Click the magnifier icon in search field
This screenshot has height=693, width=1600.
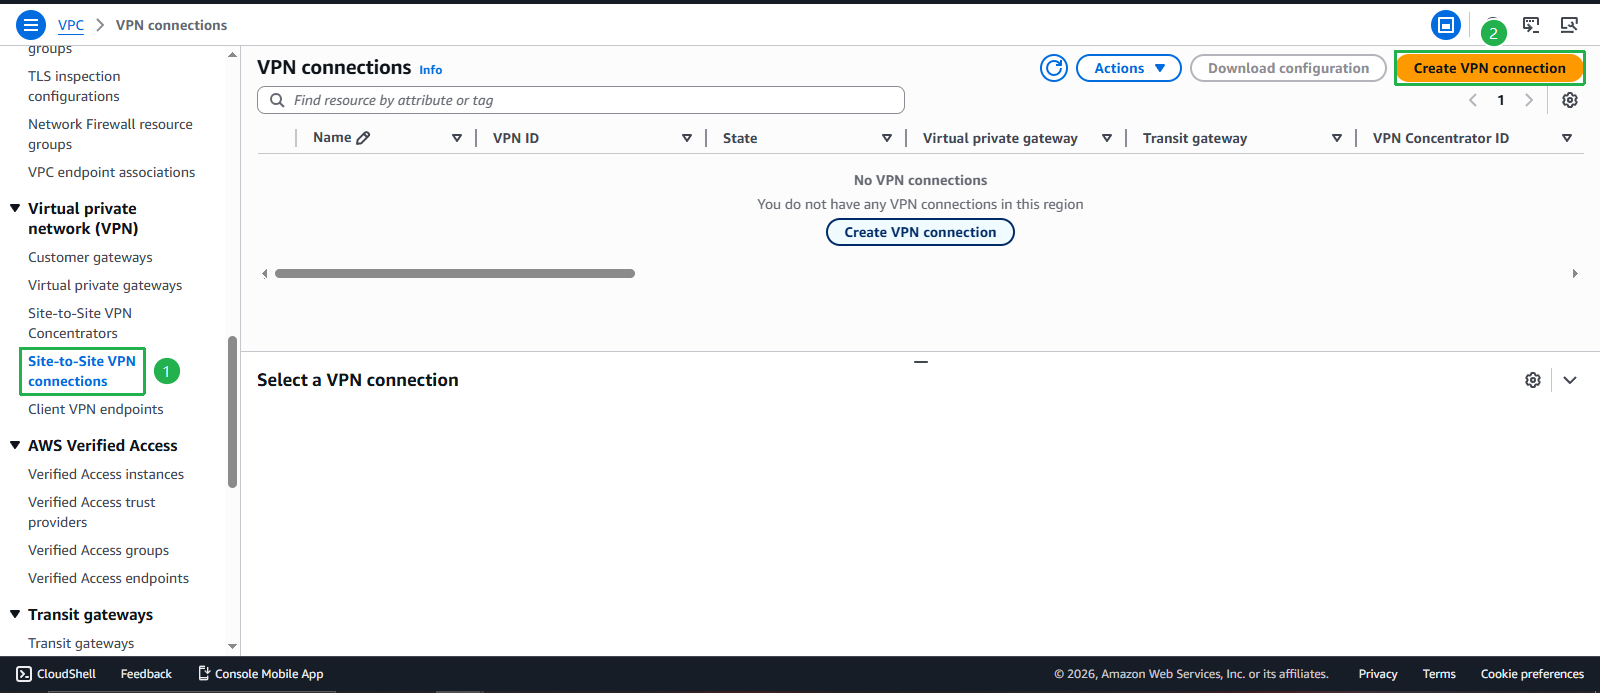pyautogui.click(x=277, y=100)
